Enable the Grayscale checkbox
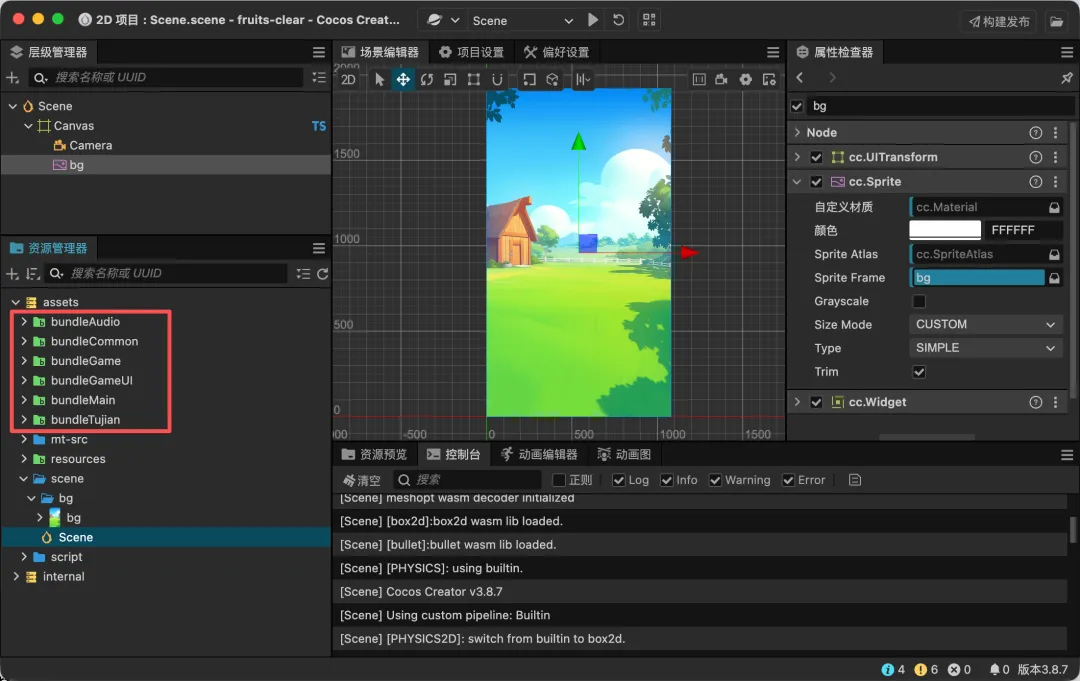 pos(919,301)
